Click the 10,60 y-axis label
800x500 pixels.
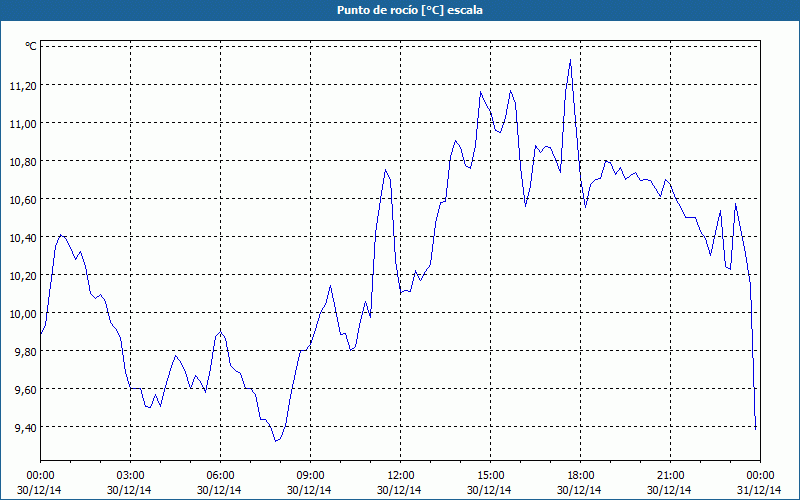click(x=23, y=199)
